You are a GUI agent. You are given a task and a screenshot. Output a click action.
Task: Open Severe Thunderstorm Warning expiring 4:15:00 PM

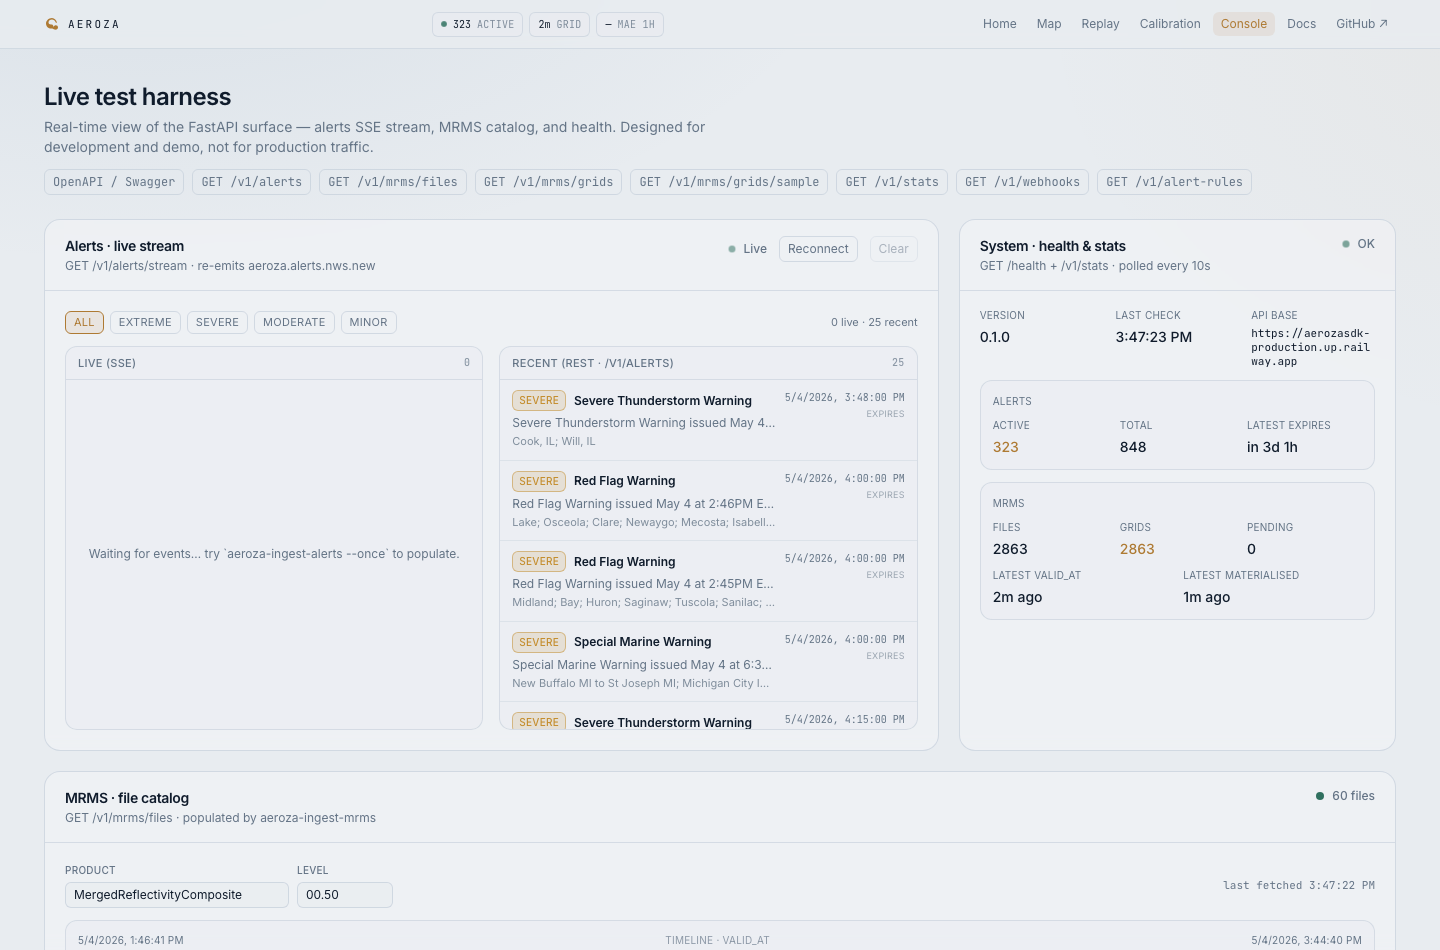coord(708,716)
